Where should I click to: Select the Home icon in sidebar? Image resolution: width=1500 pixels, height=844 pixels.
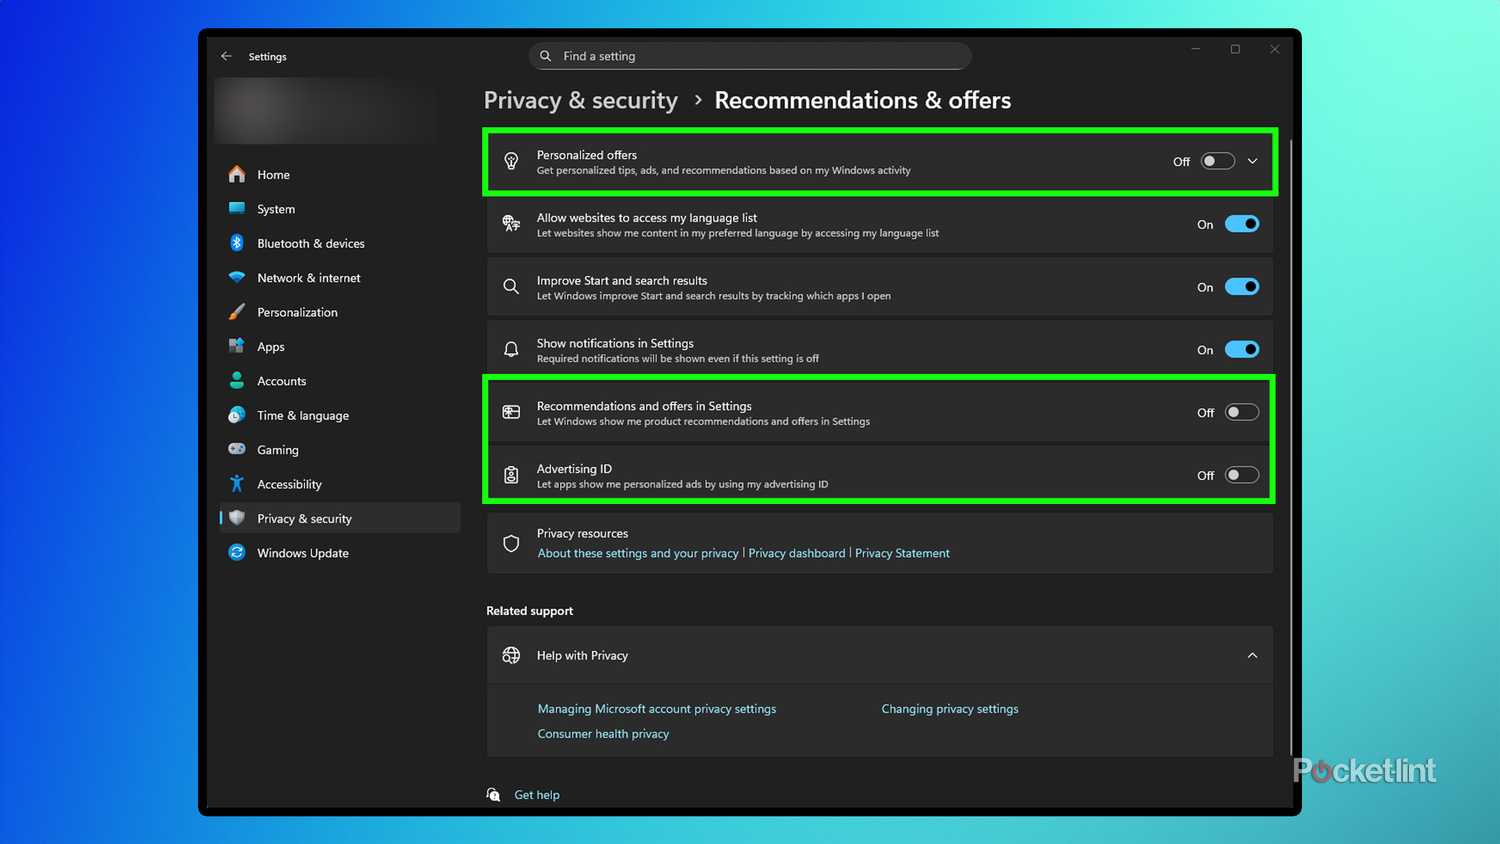[237, 174]
